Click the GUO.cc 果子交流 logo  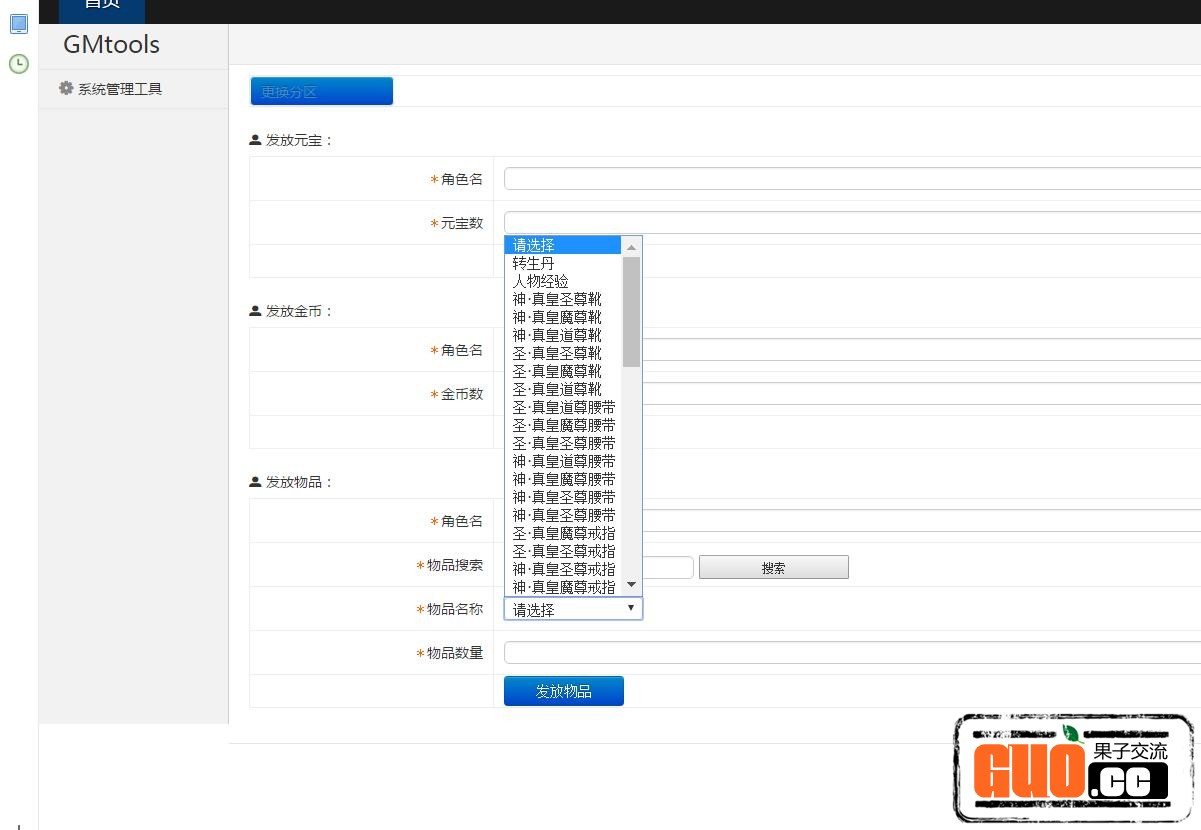[x=1073, y=769]
